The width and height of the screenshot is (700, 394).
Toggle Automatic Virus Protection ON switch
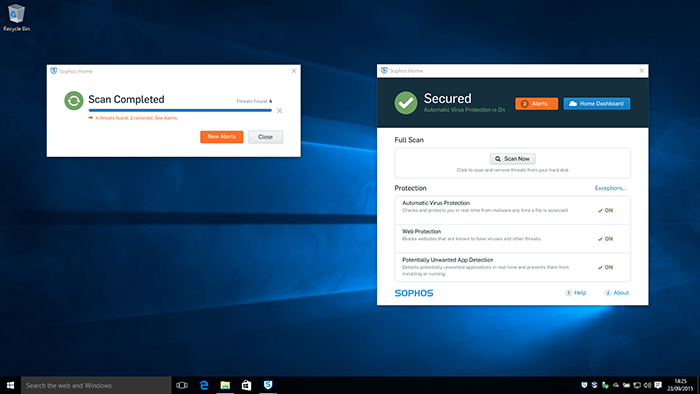coord(605,211)
